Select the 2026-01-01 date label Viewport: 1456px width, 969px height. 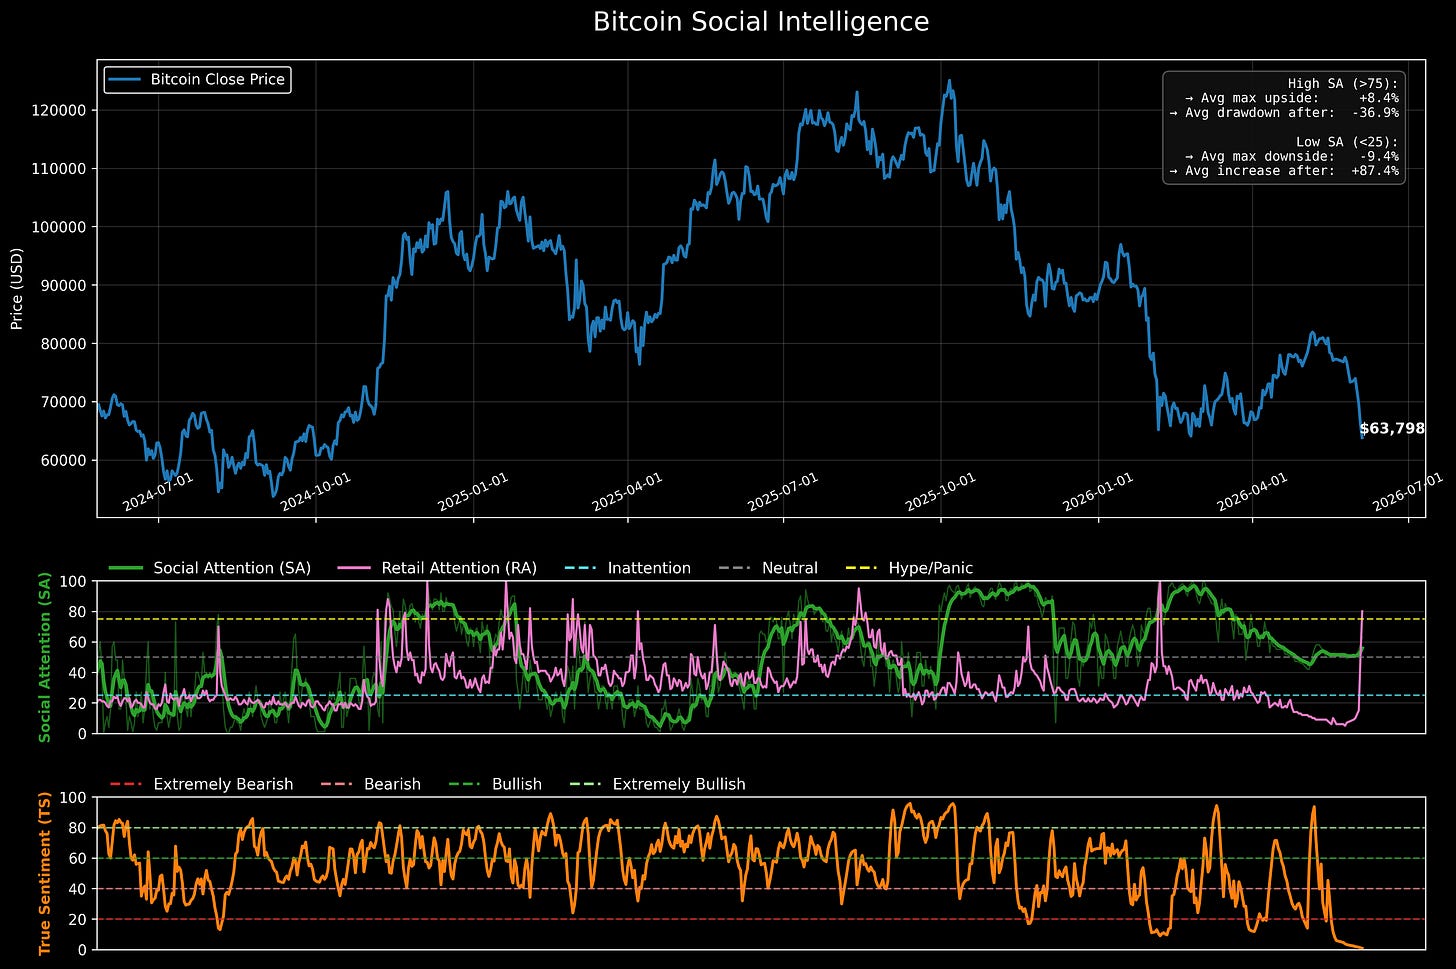tap(1098, 492)
